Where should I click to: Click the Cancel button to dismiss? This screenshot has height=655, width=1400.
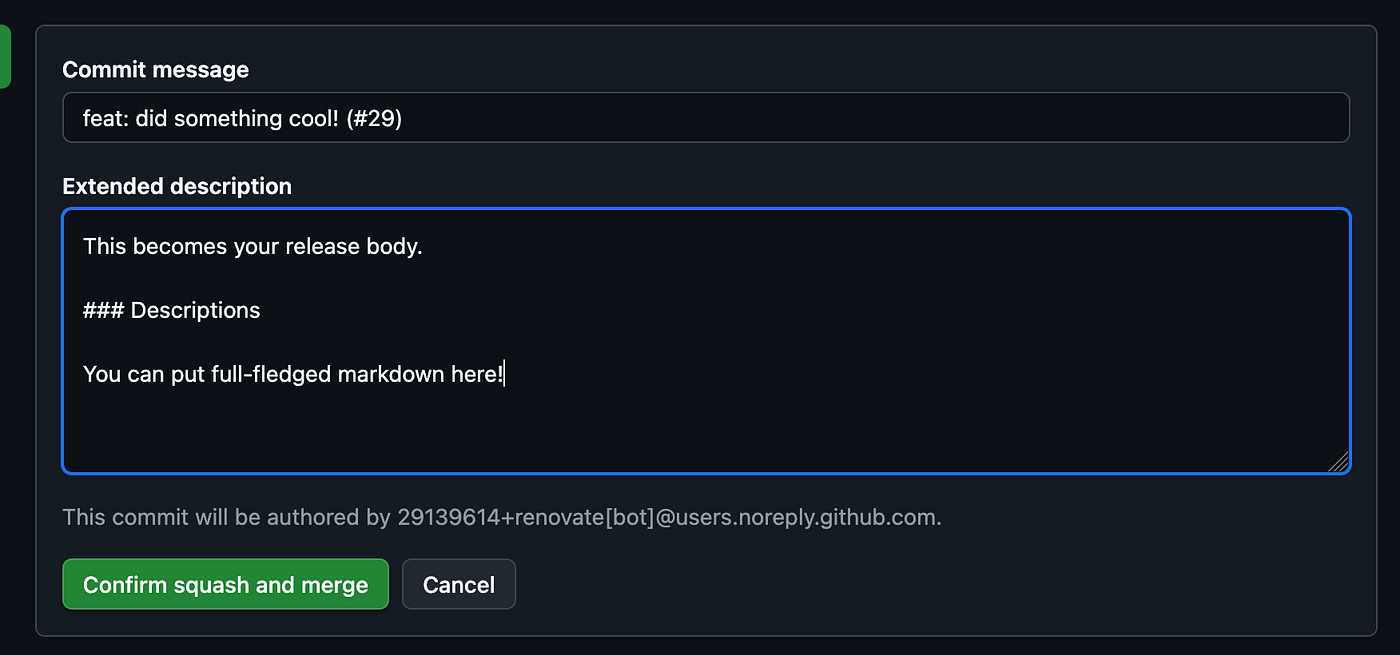458,584
